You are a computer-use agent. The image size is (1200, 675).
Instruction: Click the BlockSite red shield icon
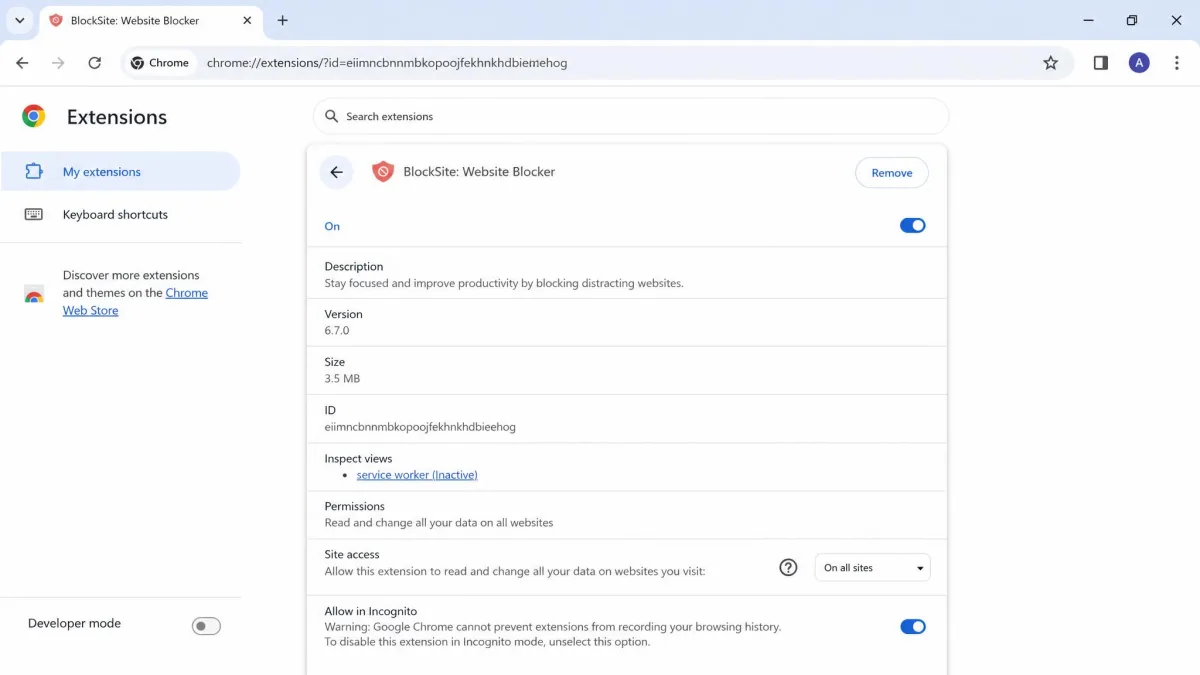click(x=383, y=172)
